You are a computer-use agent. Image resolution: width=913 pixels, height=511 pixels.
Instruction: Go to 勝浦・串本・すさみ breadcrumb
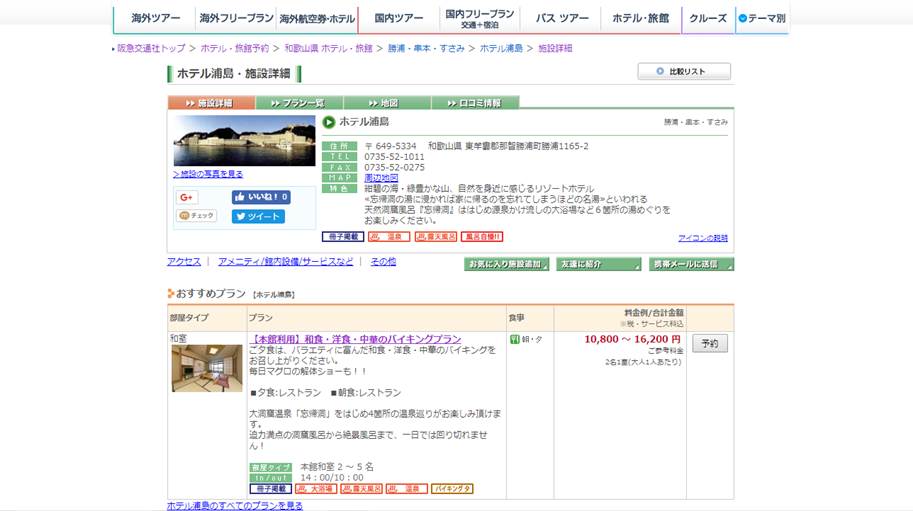point(426,48)
